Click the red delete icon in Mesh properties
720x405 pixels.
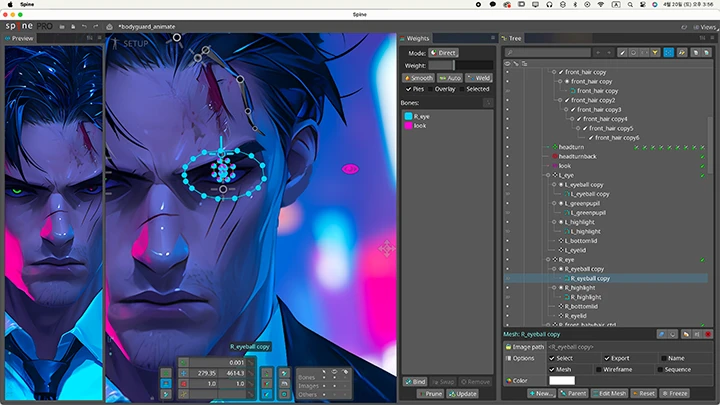708,334
